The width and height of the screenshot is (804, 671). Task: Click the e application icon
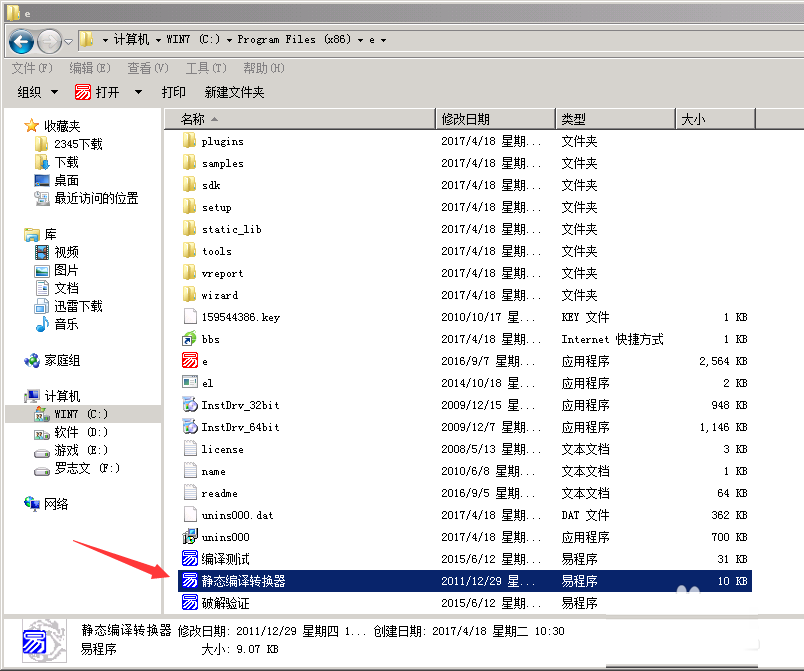click(x=189, y=361)
